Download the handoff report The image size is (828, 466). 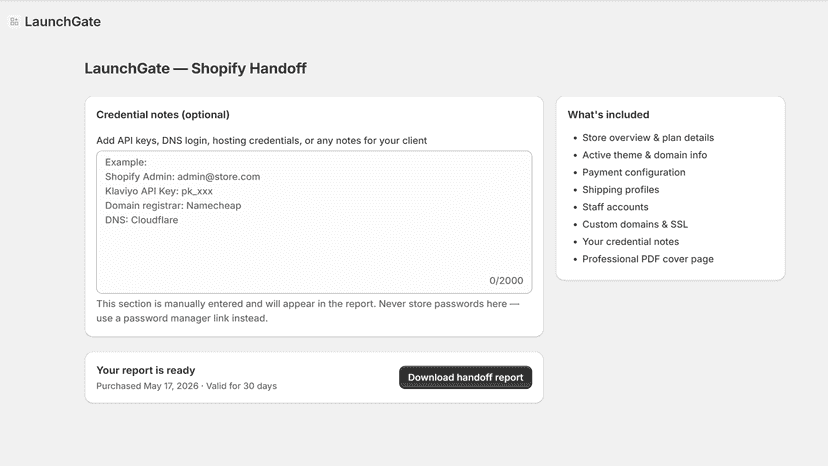465,377
